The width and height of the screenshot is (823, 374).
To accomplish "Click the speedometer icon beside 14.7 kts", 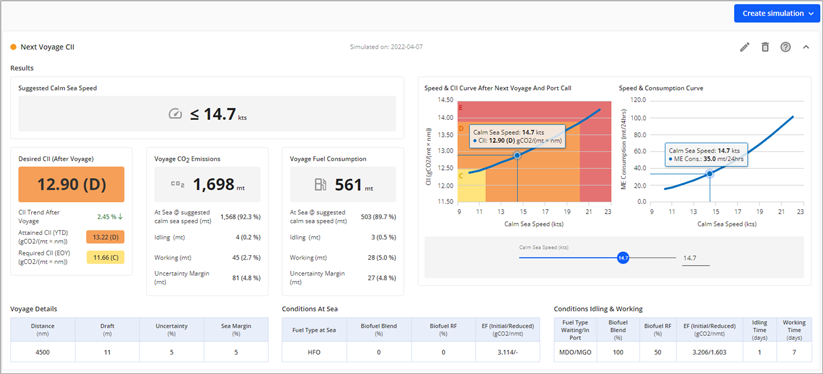I will 175,114.
